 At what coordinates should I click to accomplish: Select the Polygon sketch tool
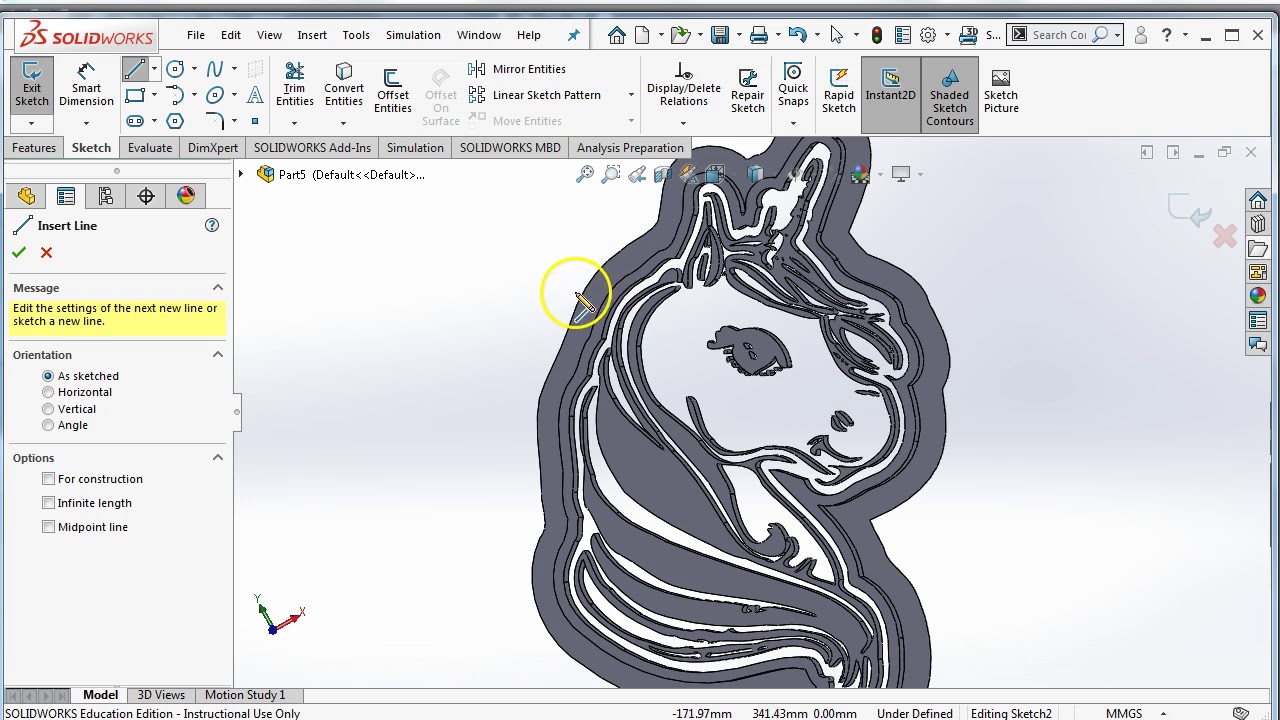175,121
